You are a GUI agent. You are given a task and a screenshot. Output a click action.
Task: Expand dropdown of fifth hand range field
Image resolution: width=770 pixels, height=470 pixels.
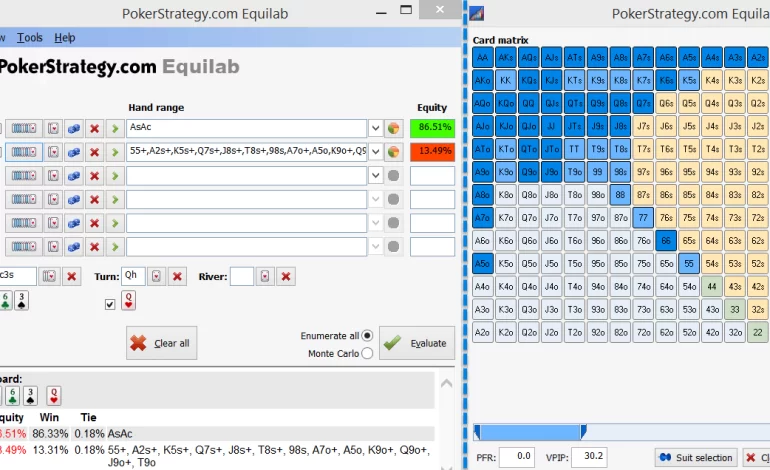pos(375,223)
